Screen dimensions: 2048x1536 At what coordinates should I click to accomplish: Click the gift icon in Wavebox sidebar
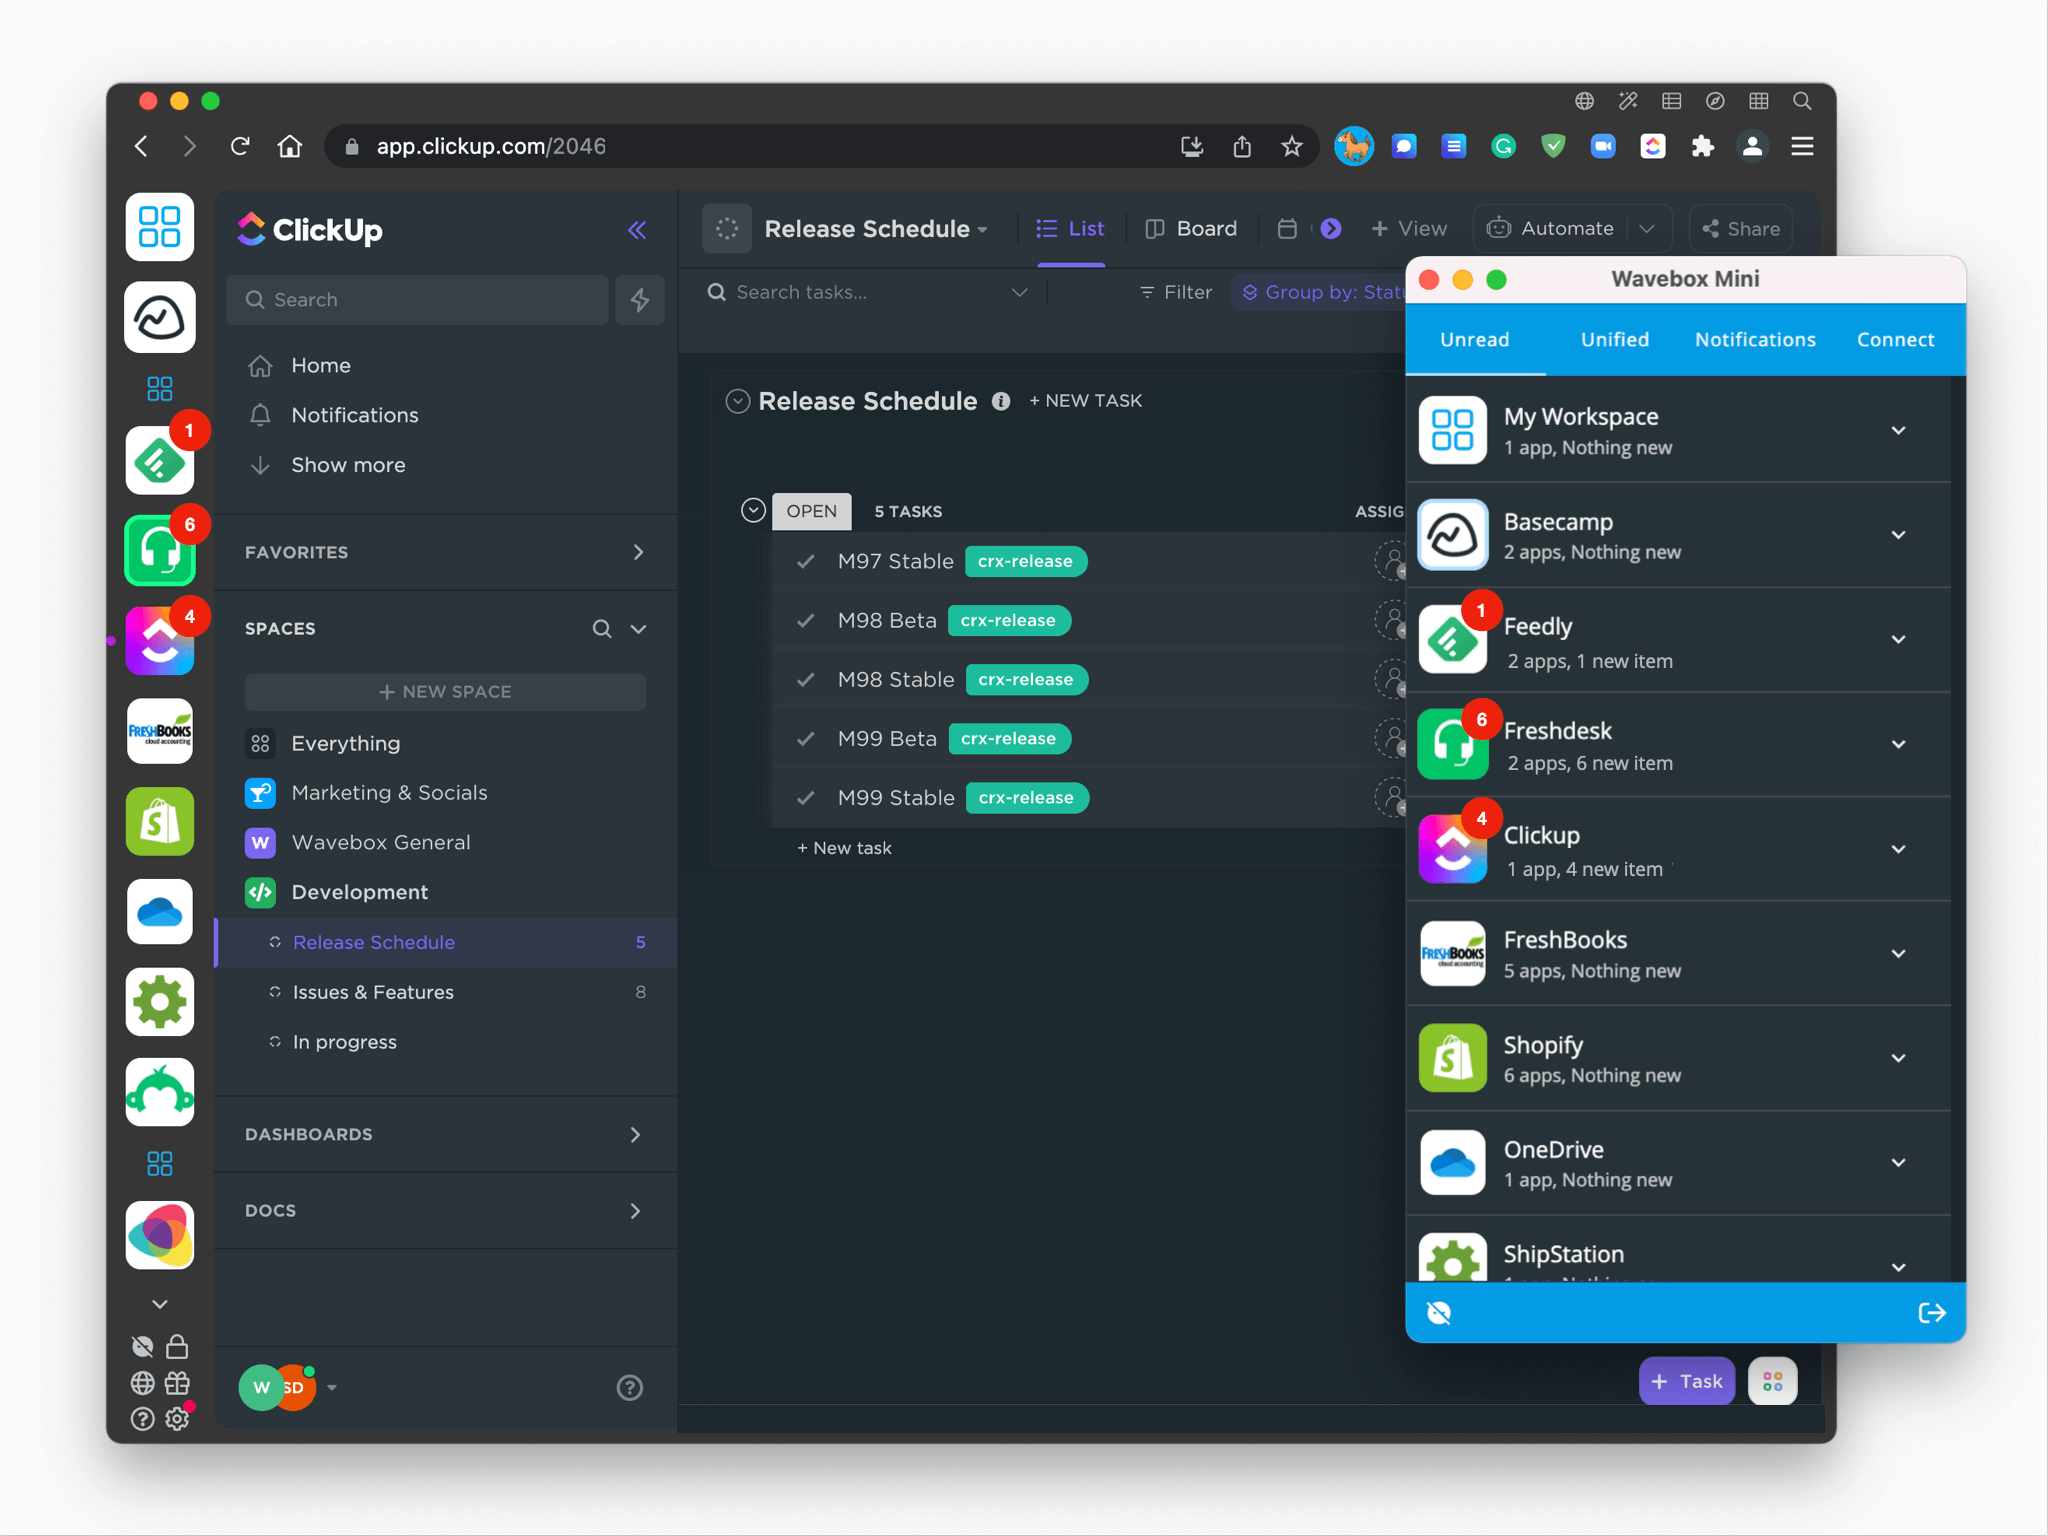[x=177, y=1382]
